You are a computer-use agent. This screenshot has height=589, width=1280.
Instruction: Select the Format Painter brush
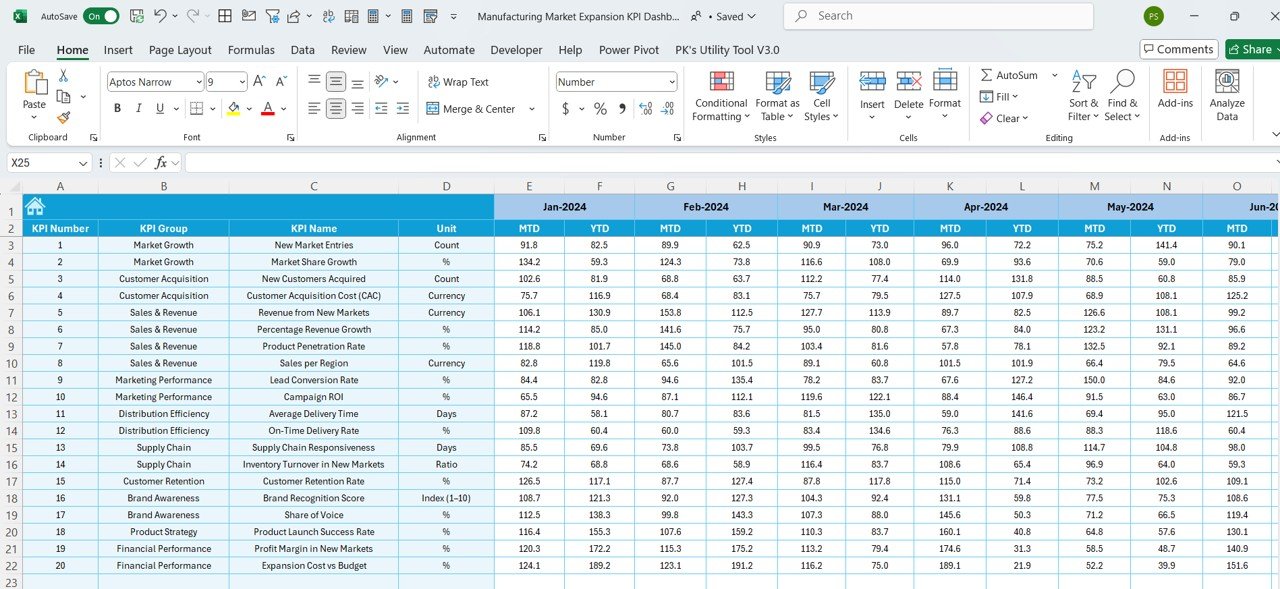click(63, 117)
